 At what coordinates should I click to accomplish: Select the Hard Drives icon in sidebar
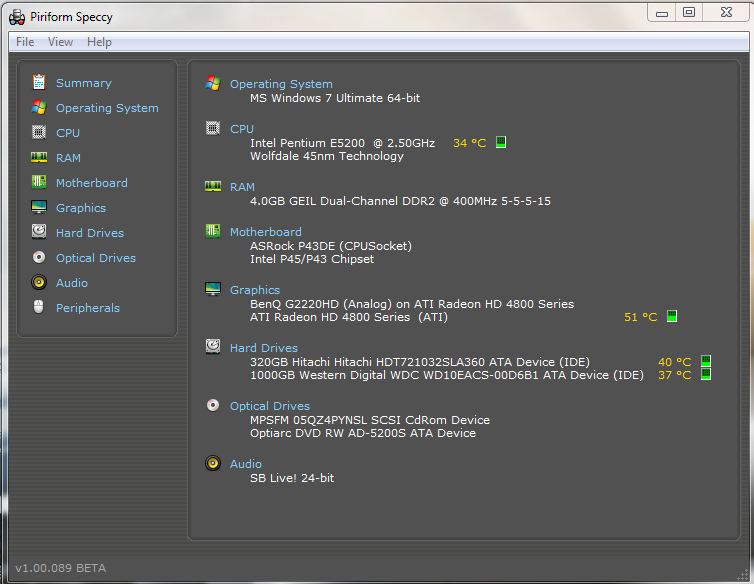39,232
